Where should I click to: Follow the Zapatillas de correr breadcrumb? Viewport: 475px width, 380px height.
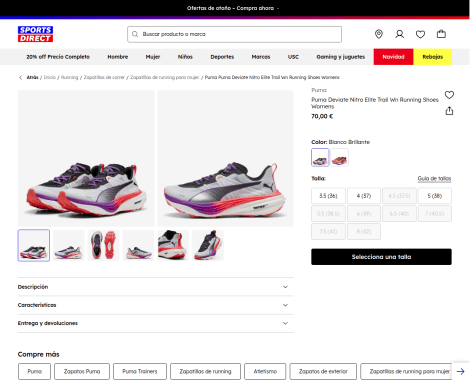click(104, 77)
